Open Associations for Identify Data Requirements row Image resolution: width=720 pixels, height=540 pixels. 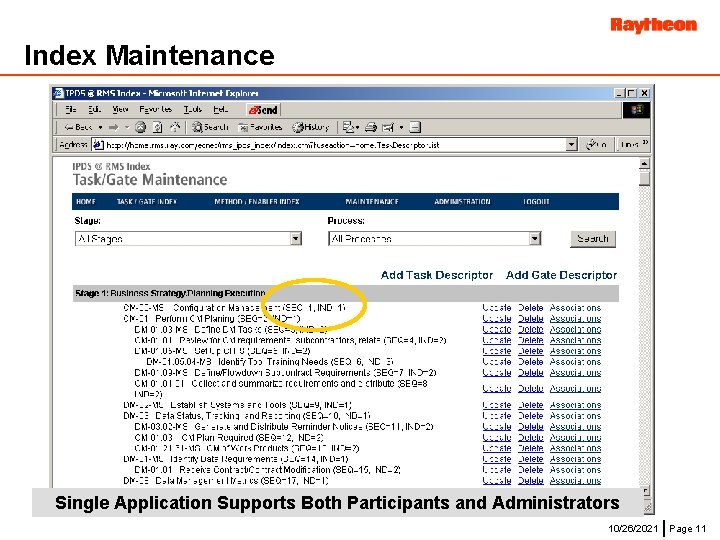(x=575, y=459)
